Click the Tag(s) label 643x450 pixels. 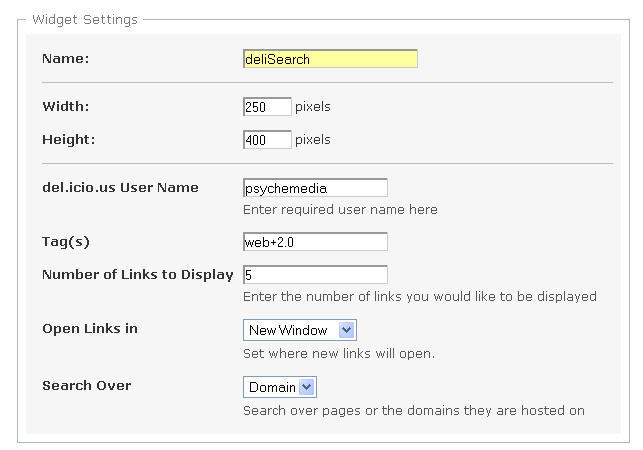(66, 242)
